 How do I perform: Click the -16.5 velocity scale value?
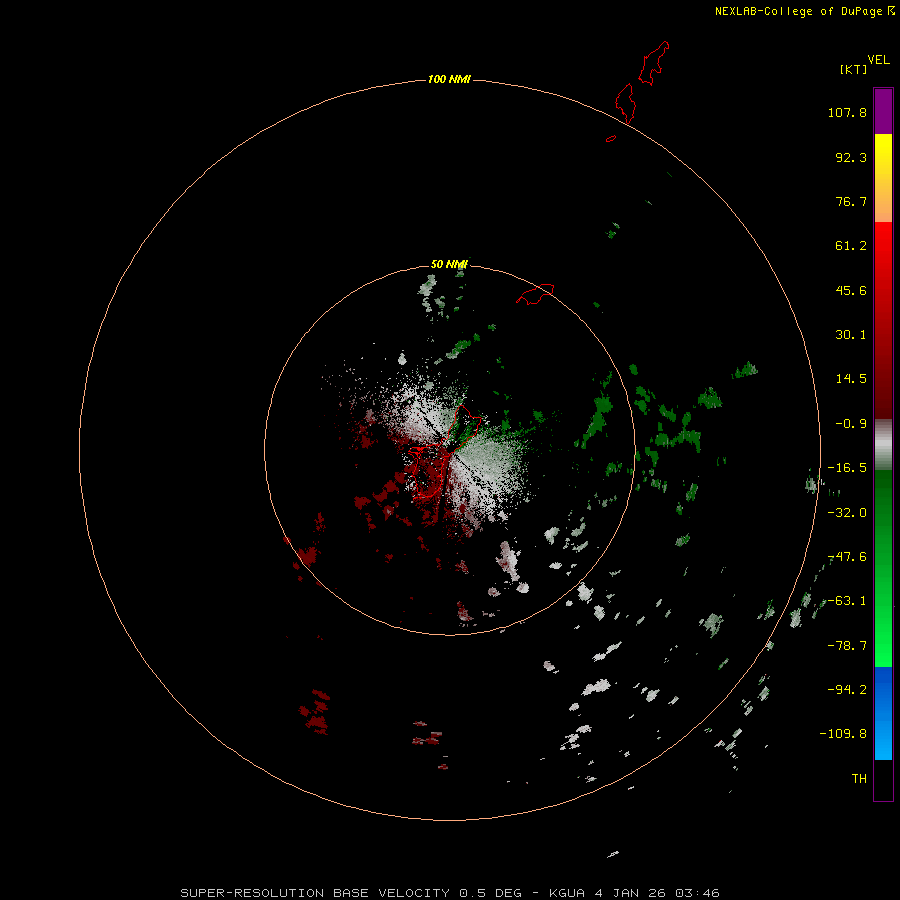[x=847, y=468]
